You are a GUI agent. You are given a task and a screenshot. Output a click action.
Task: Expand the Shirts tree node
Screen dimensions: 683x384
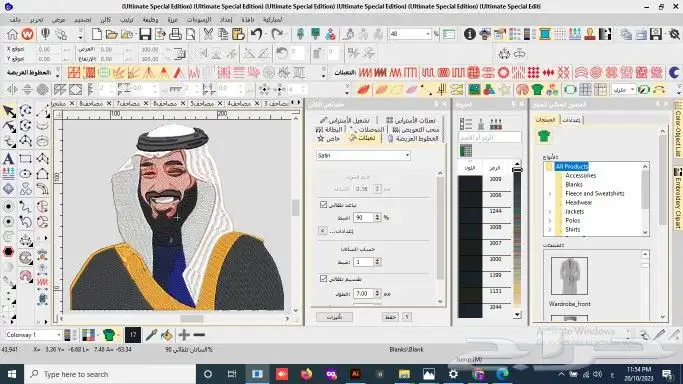tap(550, 229)
